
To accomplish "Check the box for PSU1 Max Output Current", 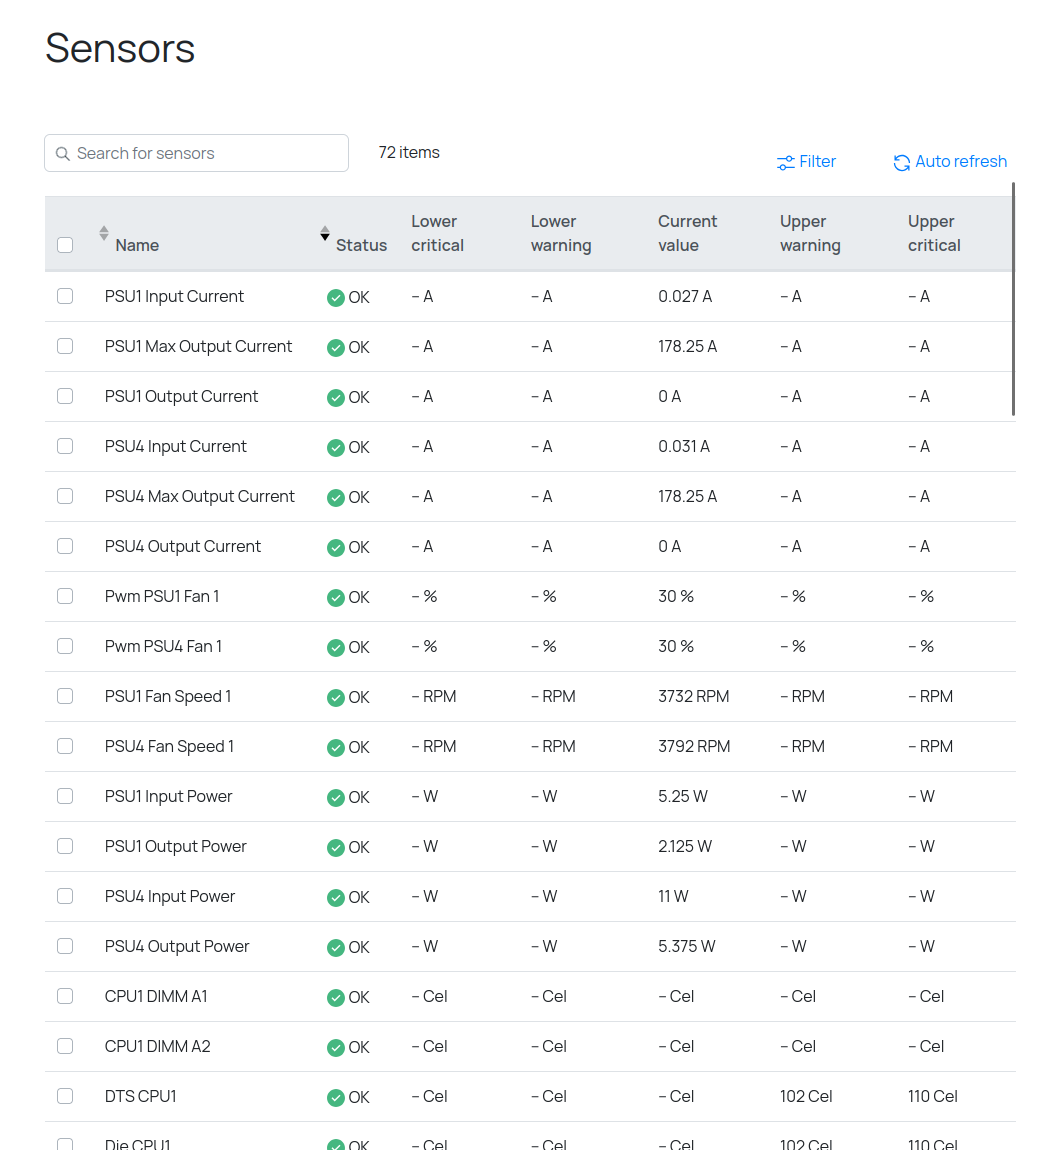I will (x=65, y=346).
